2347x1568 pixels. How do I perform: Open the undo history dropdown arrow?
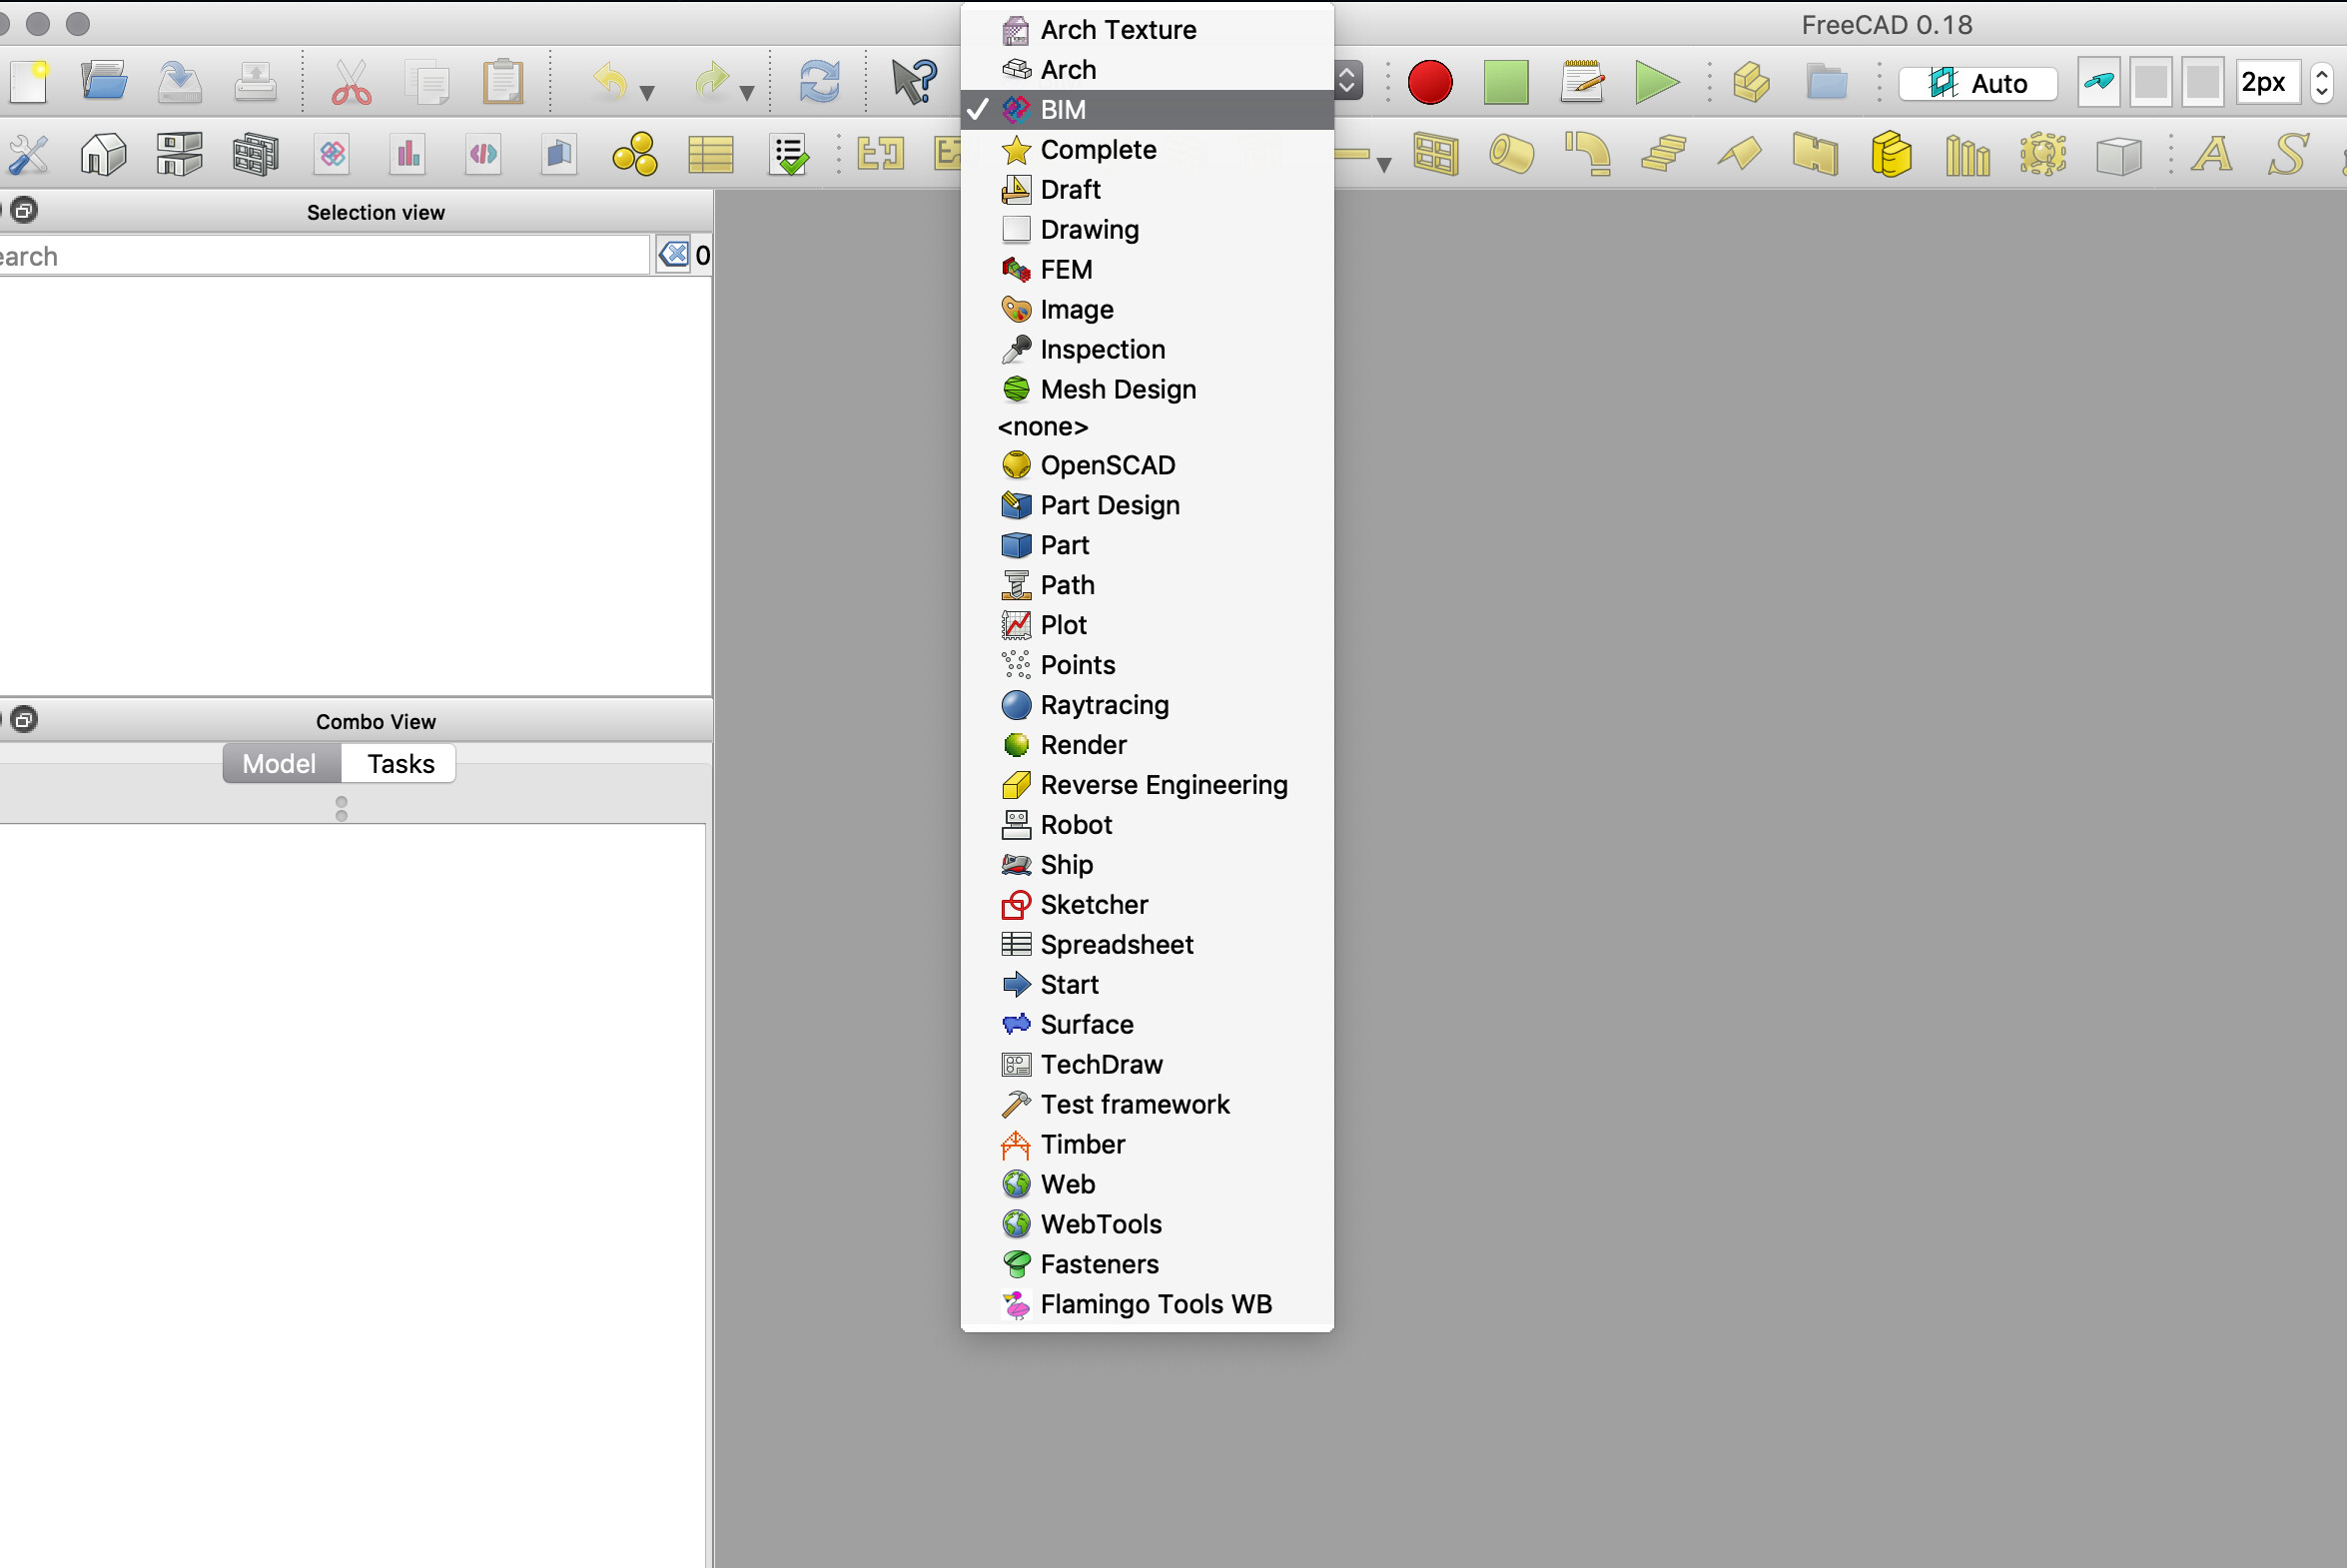[x=647, y=93]
